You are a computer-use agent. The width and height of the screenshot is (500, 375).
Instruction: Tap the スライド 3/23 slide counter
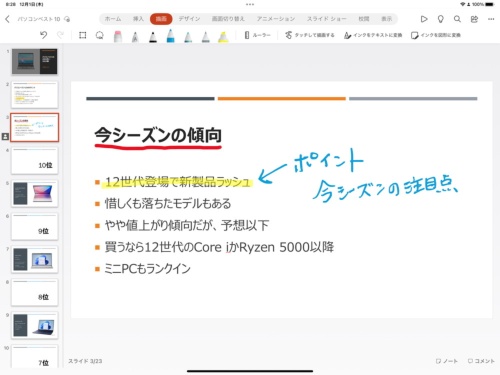(85, 361)
